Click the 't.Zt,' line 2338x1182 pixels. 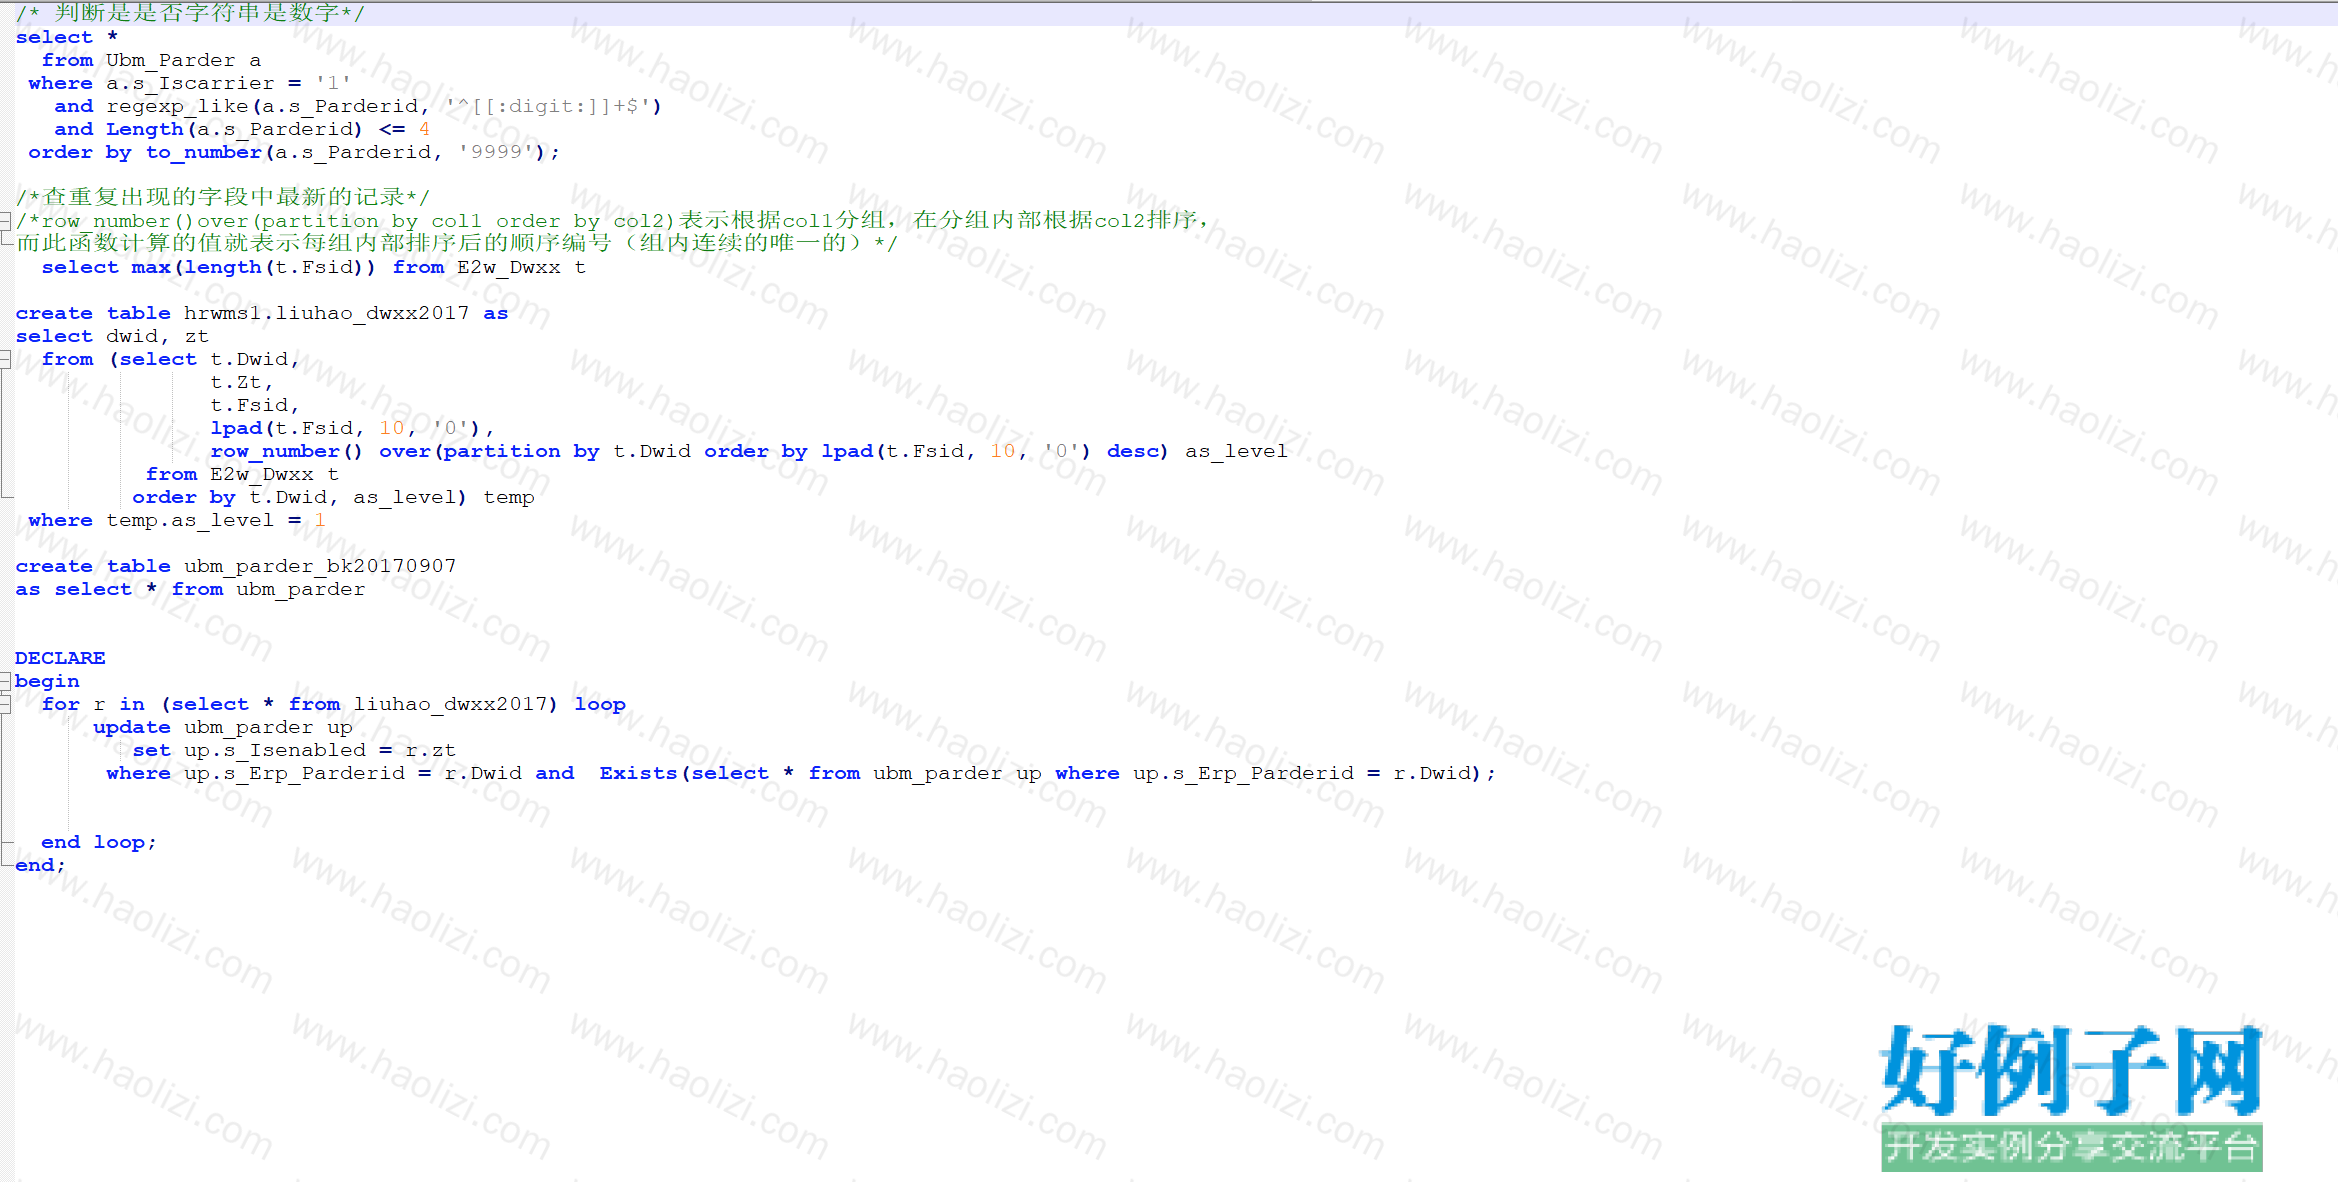242,382
